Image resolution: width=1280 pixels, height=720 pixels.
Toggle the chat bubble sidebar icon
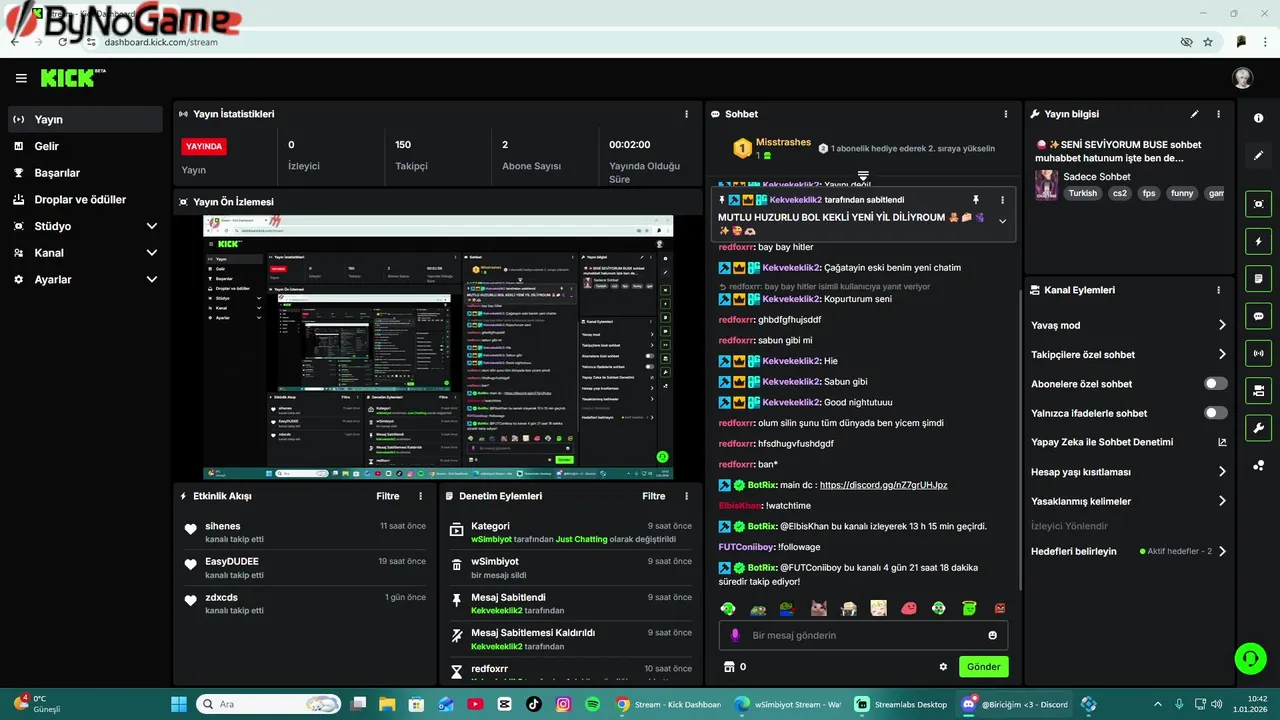click(x=1259, y=316)
